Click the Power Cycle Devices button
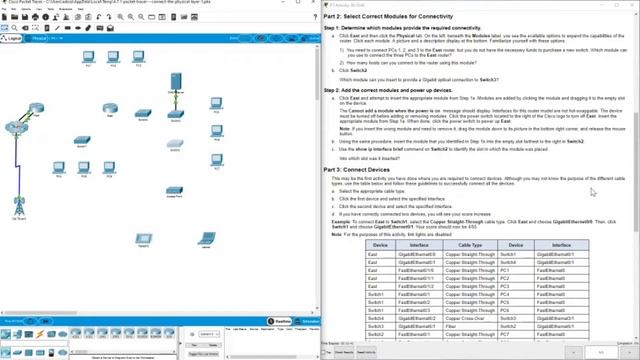 [x=31, y=321]
